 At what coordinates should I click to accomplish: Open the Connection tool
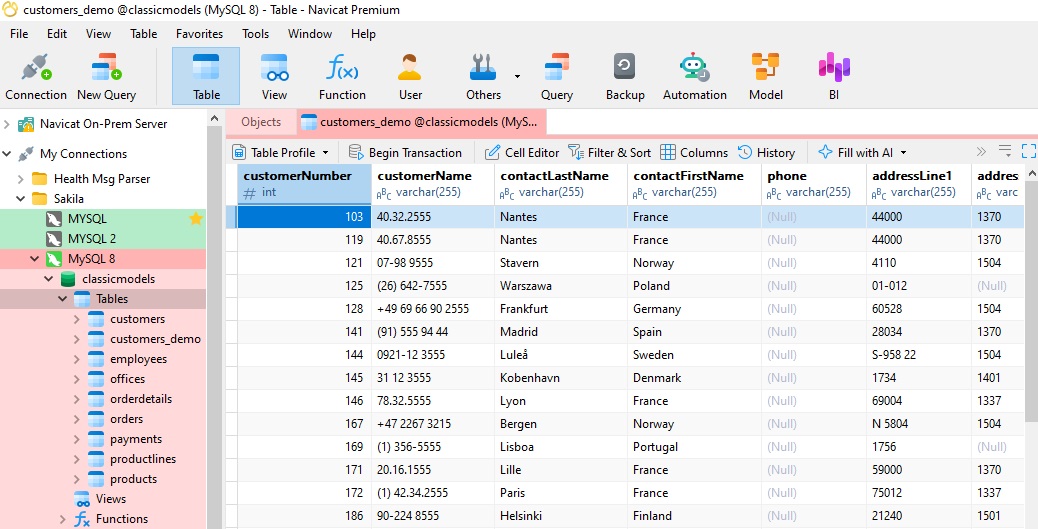point(36,76)
